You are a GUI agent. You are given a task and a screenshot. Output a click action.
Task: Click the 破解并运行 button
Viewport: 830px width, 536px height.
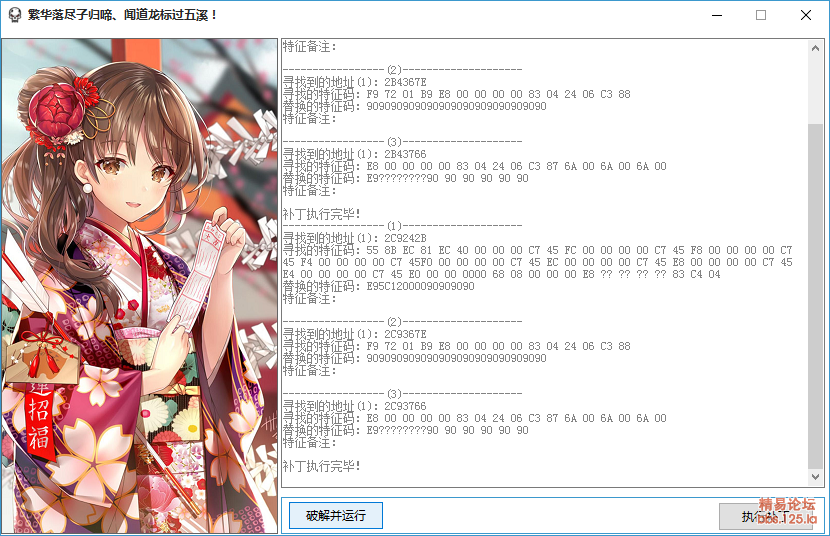click(336, 515)
